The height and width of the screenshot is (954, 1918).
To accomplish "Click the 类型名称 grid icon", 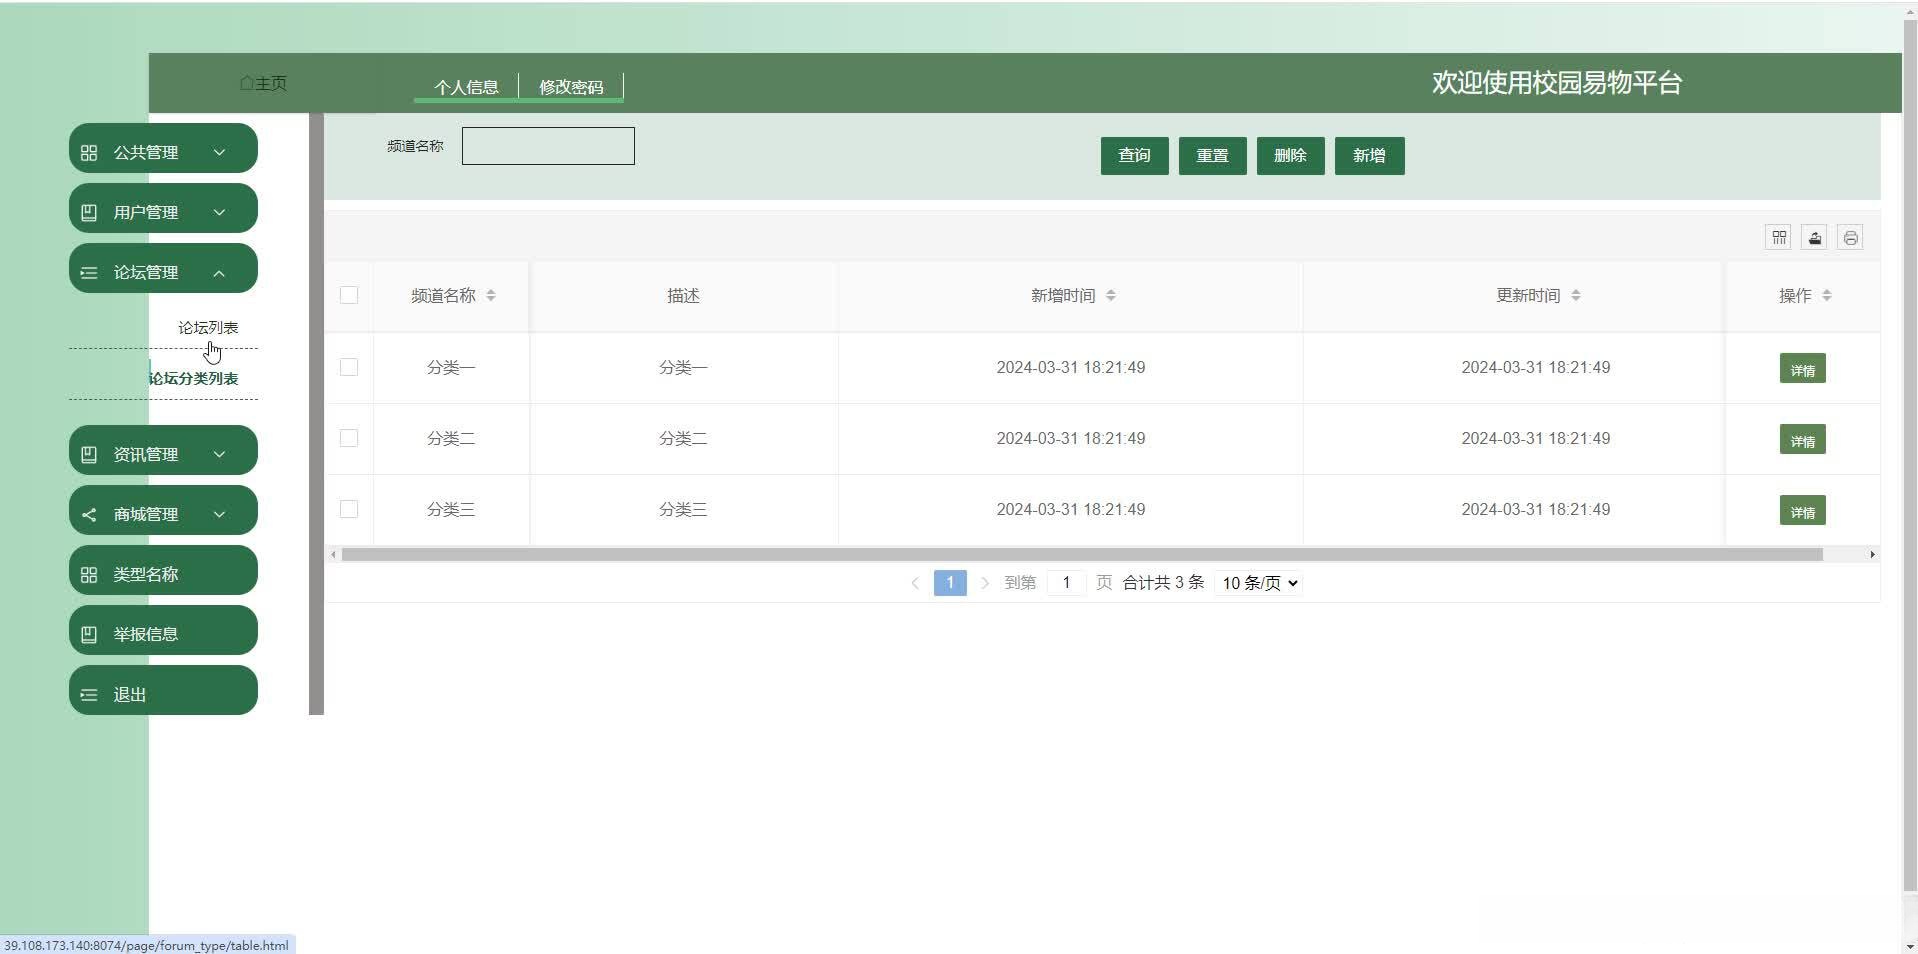I will coord(89,575).
